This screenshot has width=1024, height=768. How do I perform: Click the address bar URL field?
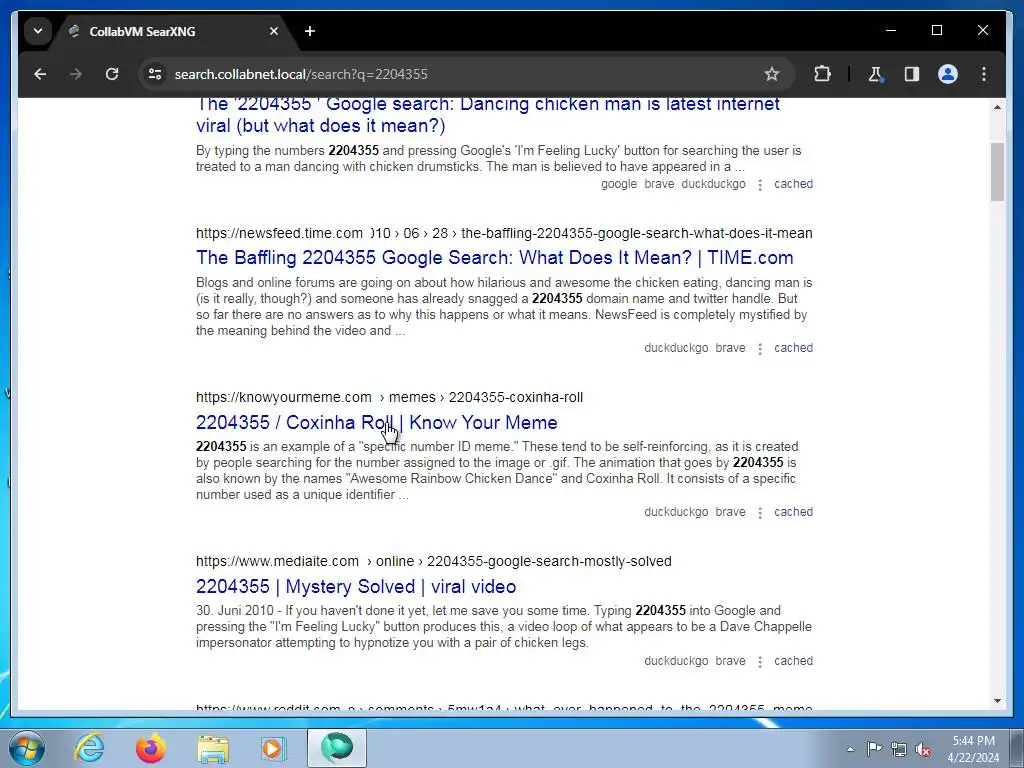(x=457, y=74)
